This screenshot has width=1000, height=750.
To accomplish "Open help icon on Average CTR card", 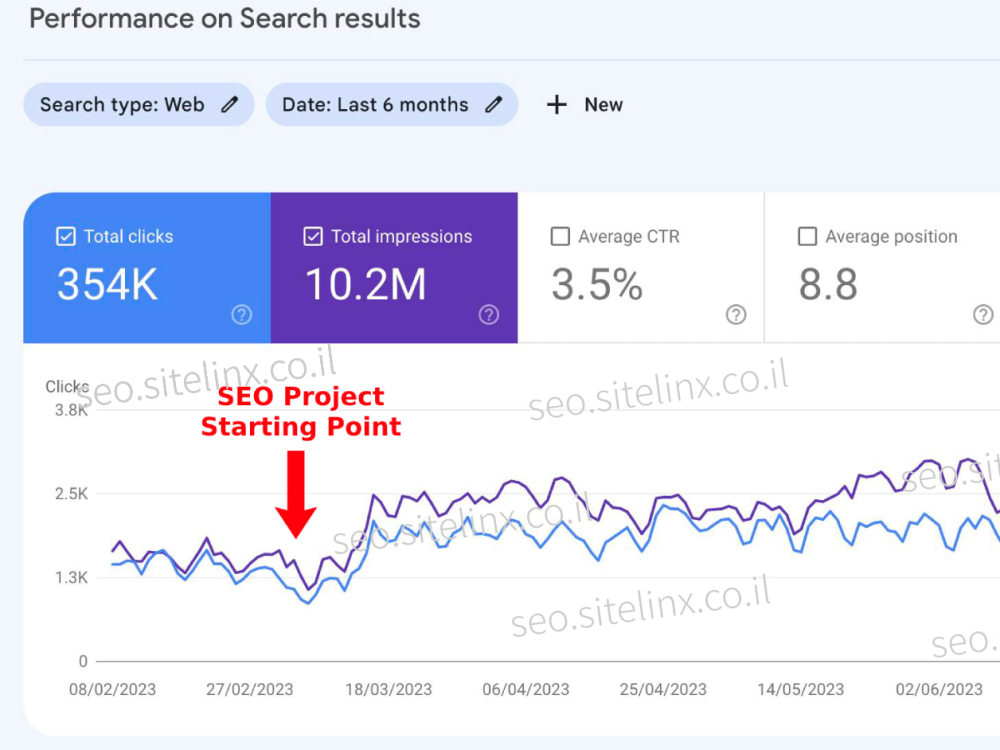I will 736,314.
